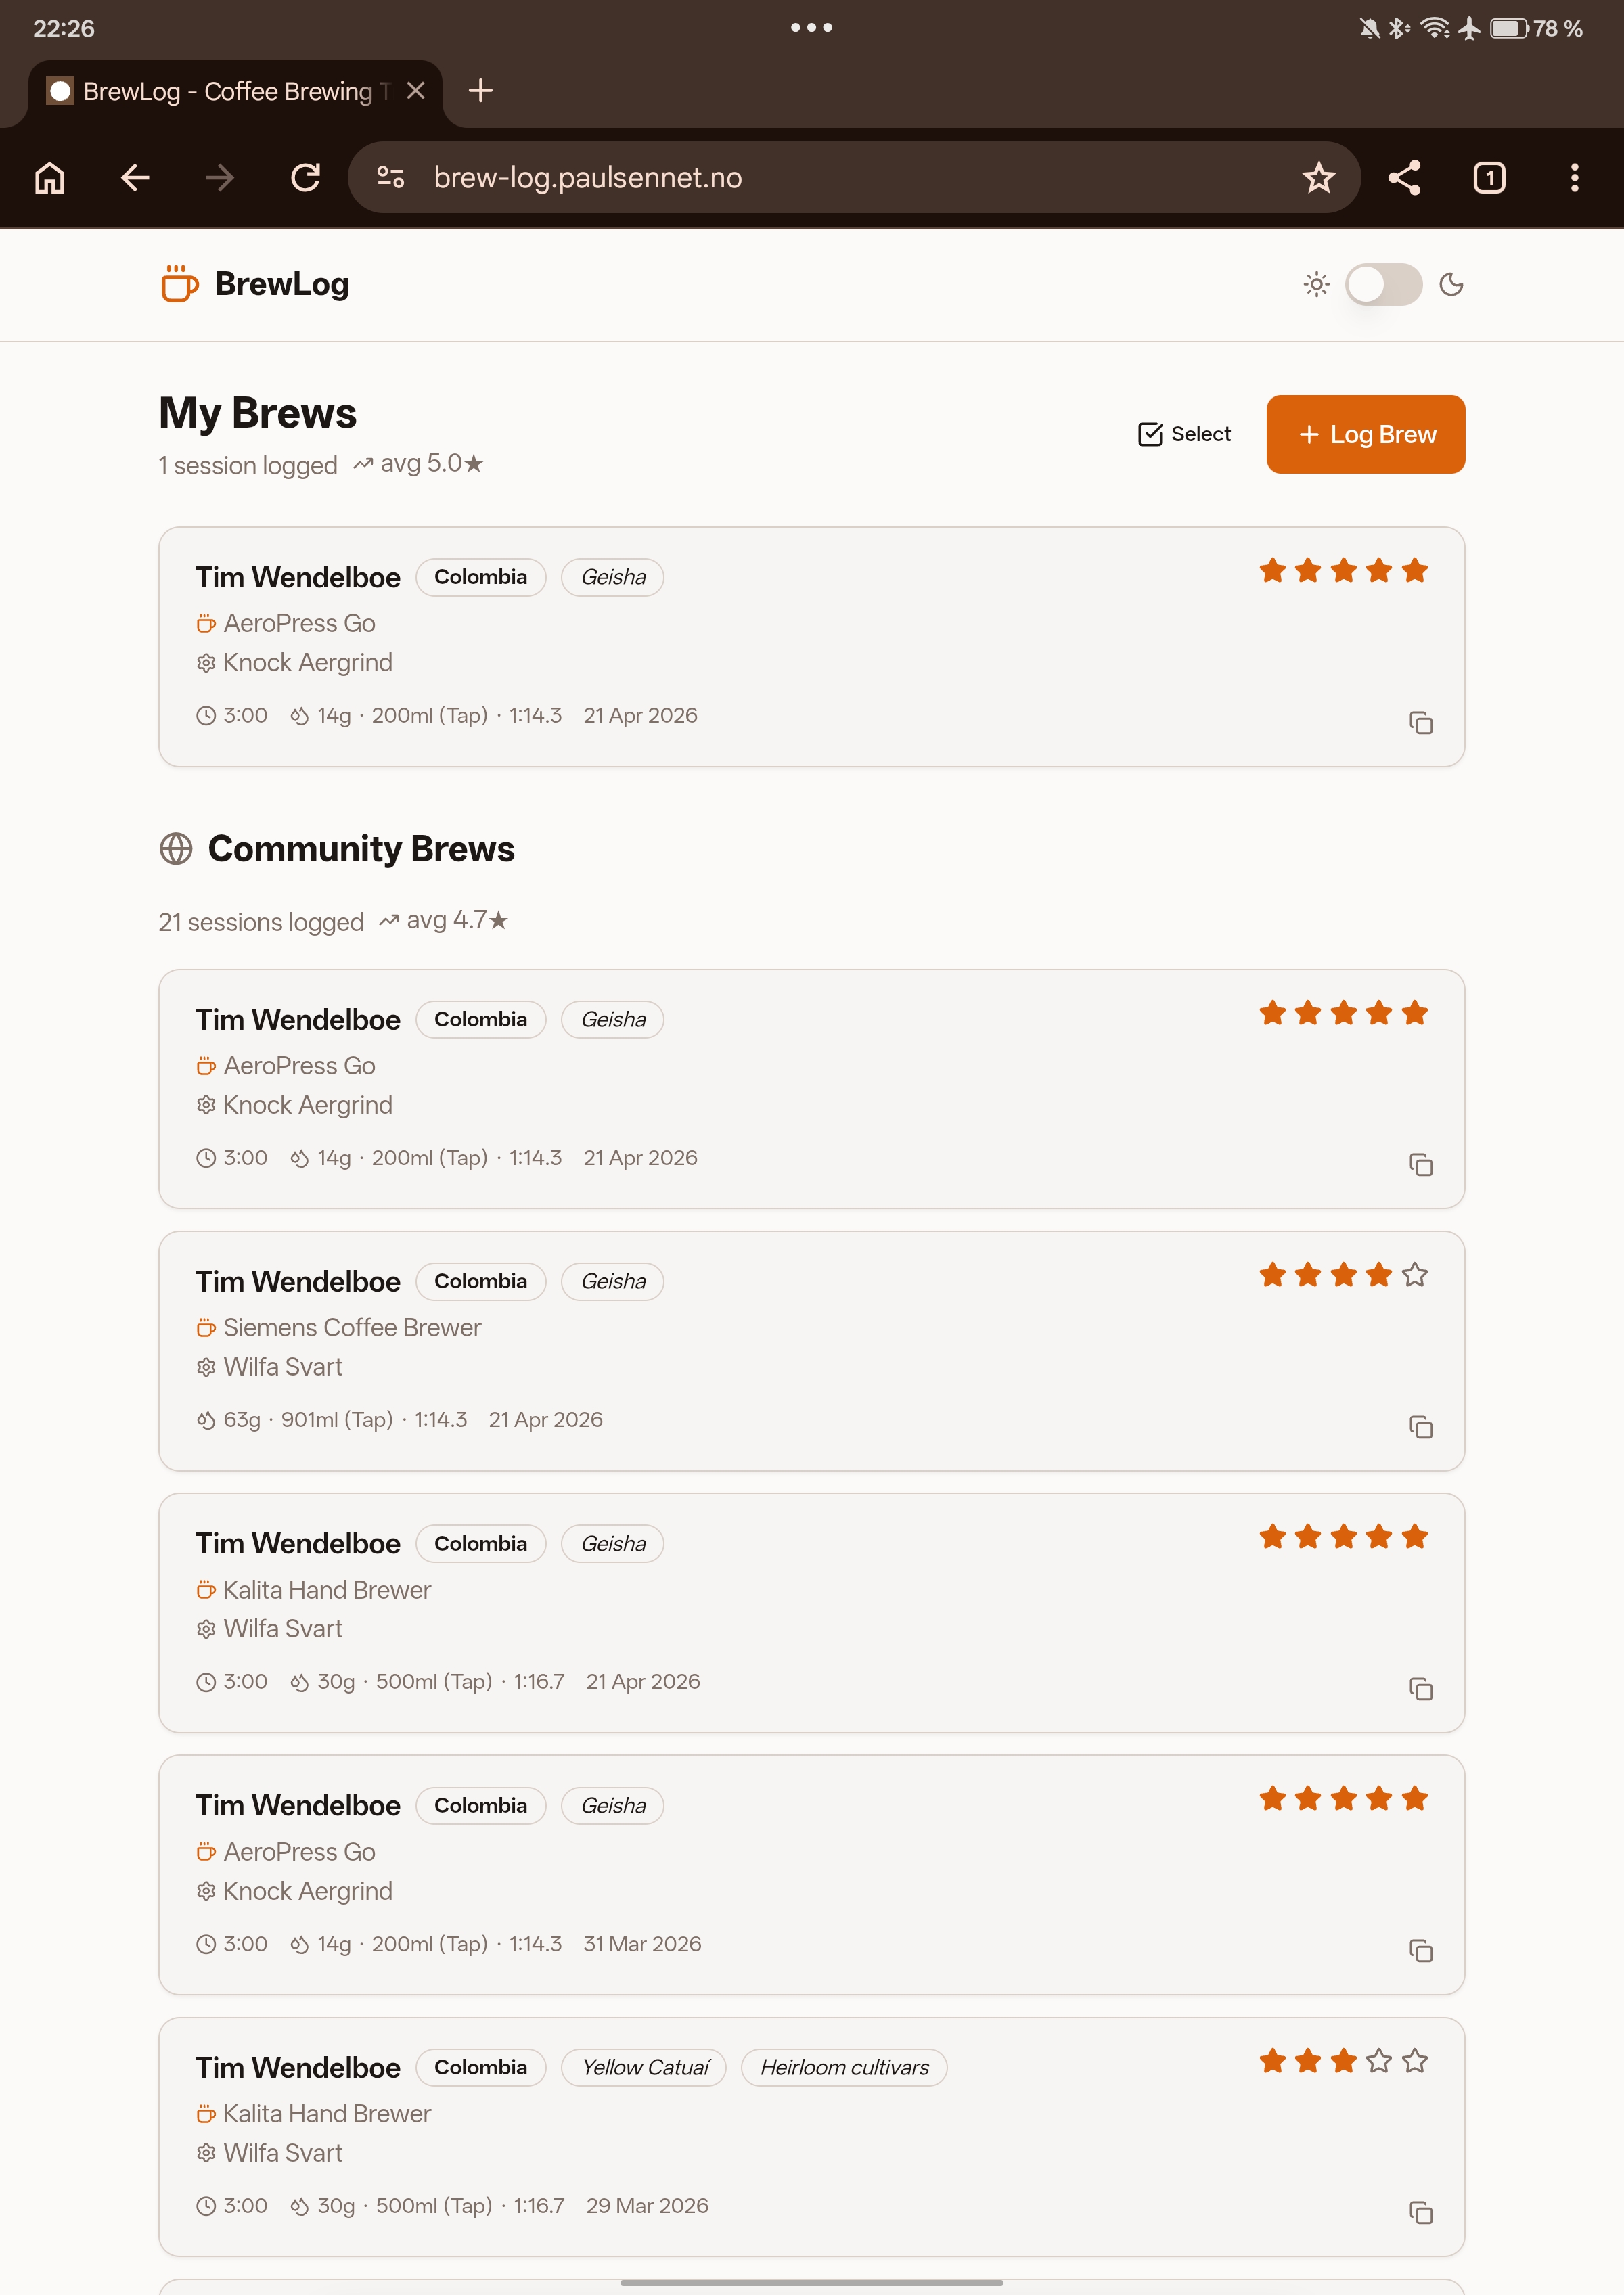The image size is (1624, 2295).
Task: Reload the BrewLog page
Action: tap(305, 178)
